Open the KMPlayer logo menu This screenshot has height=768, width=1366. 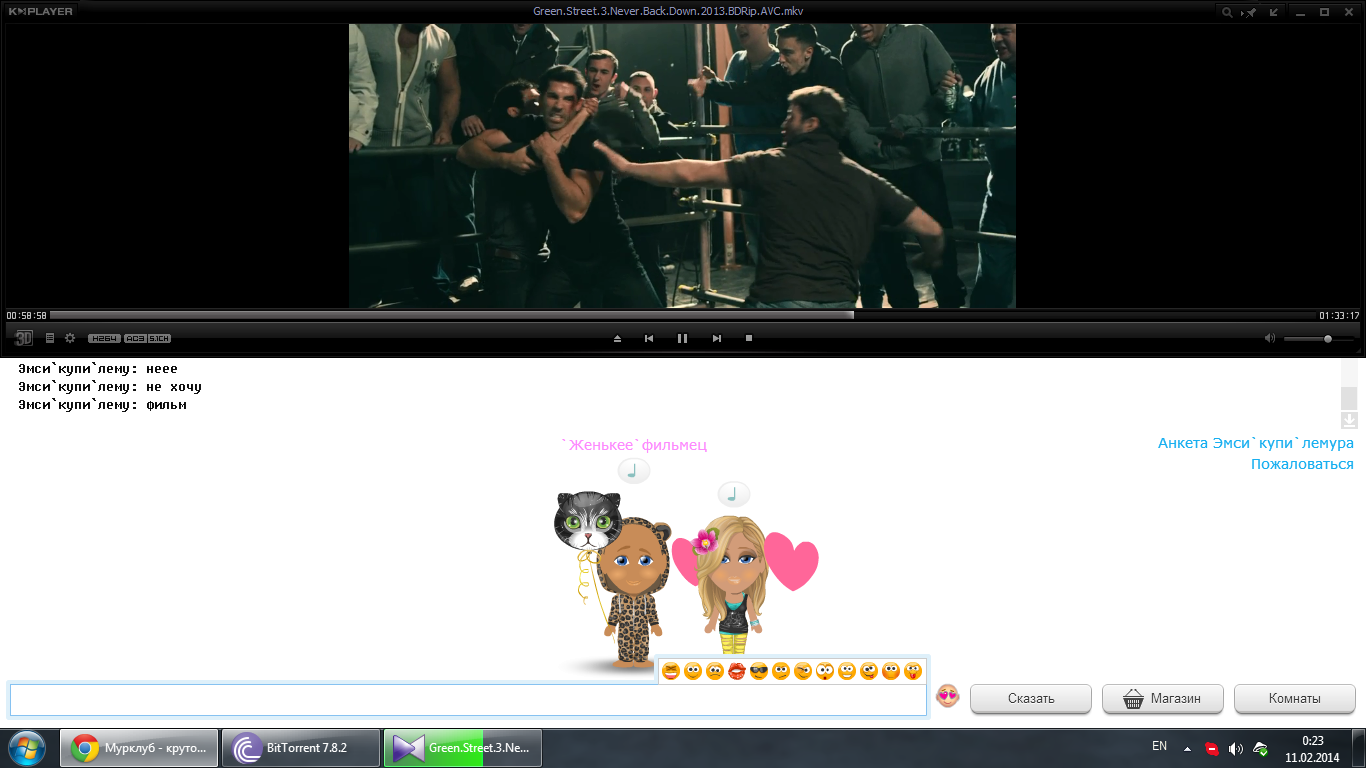click(x=41, y=11)
